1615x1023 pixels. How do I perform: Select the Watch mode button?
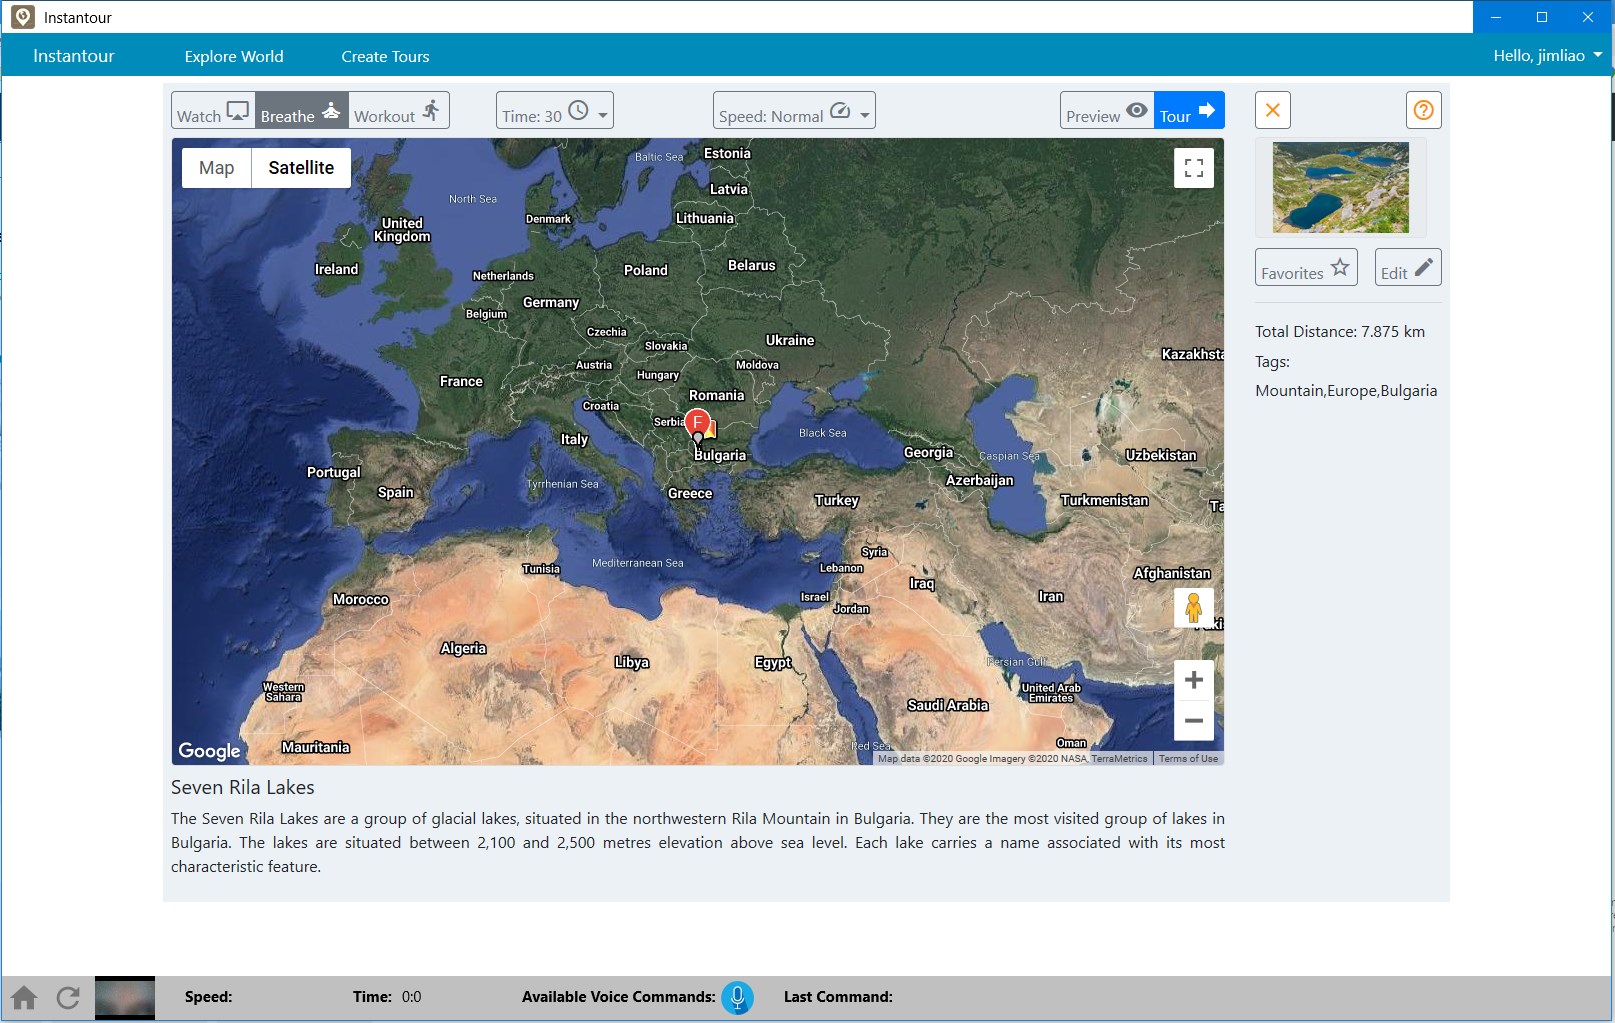(x=213, y=111)
